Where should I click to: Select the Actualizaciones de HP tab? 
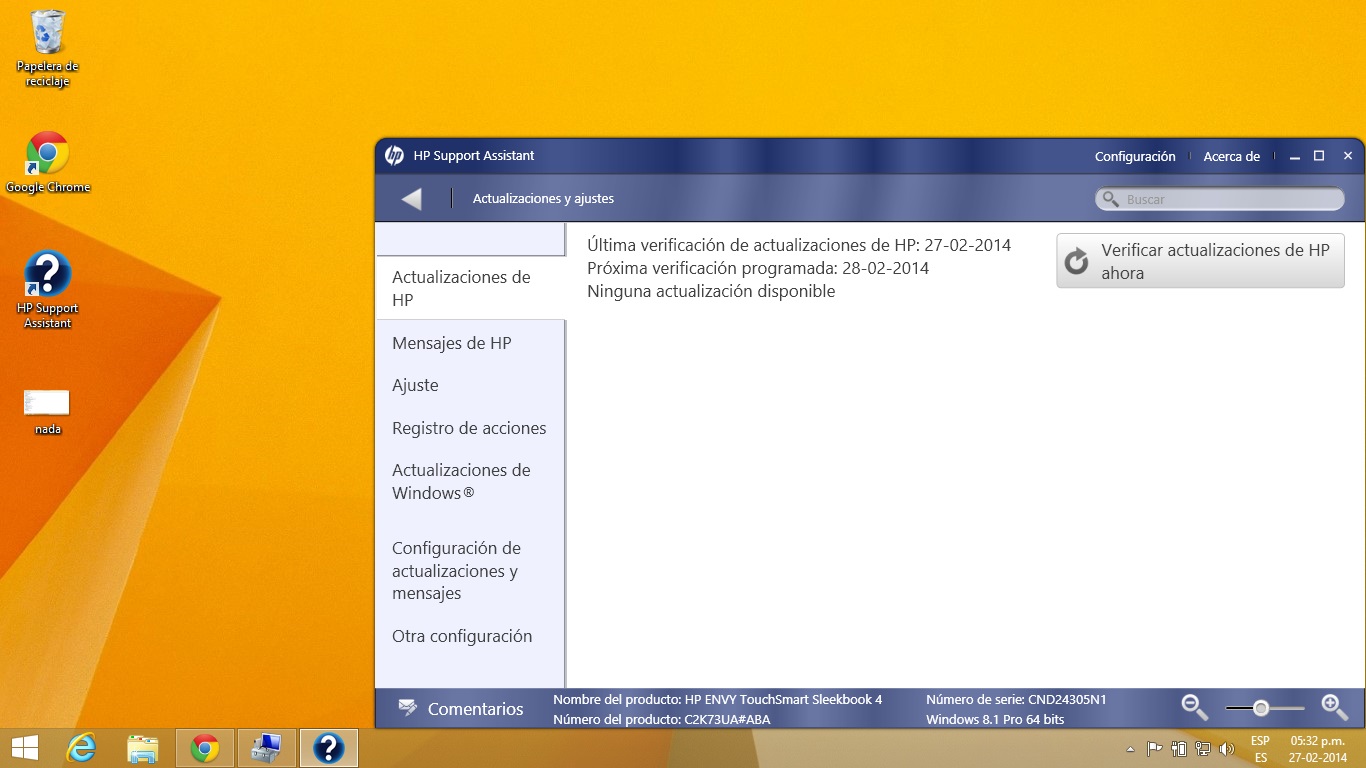[471, 288]
